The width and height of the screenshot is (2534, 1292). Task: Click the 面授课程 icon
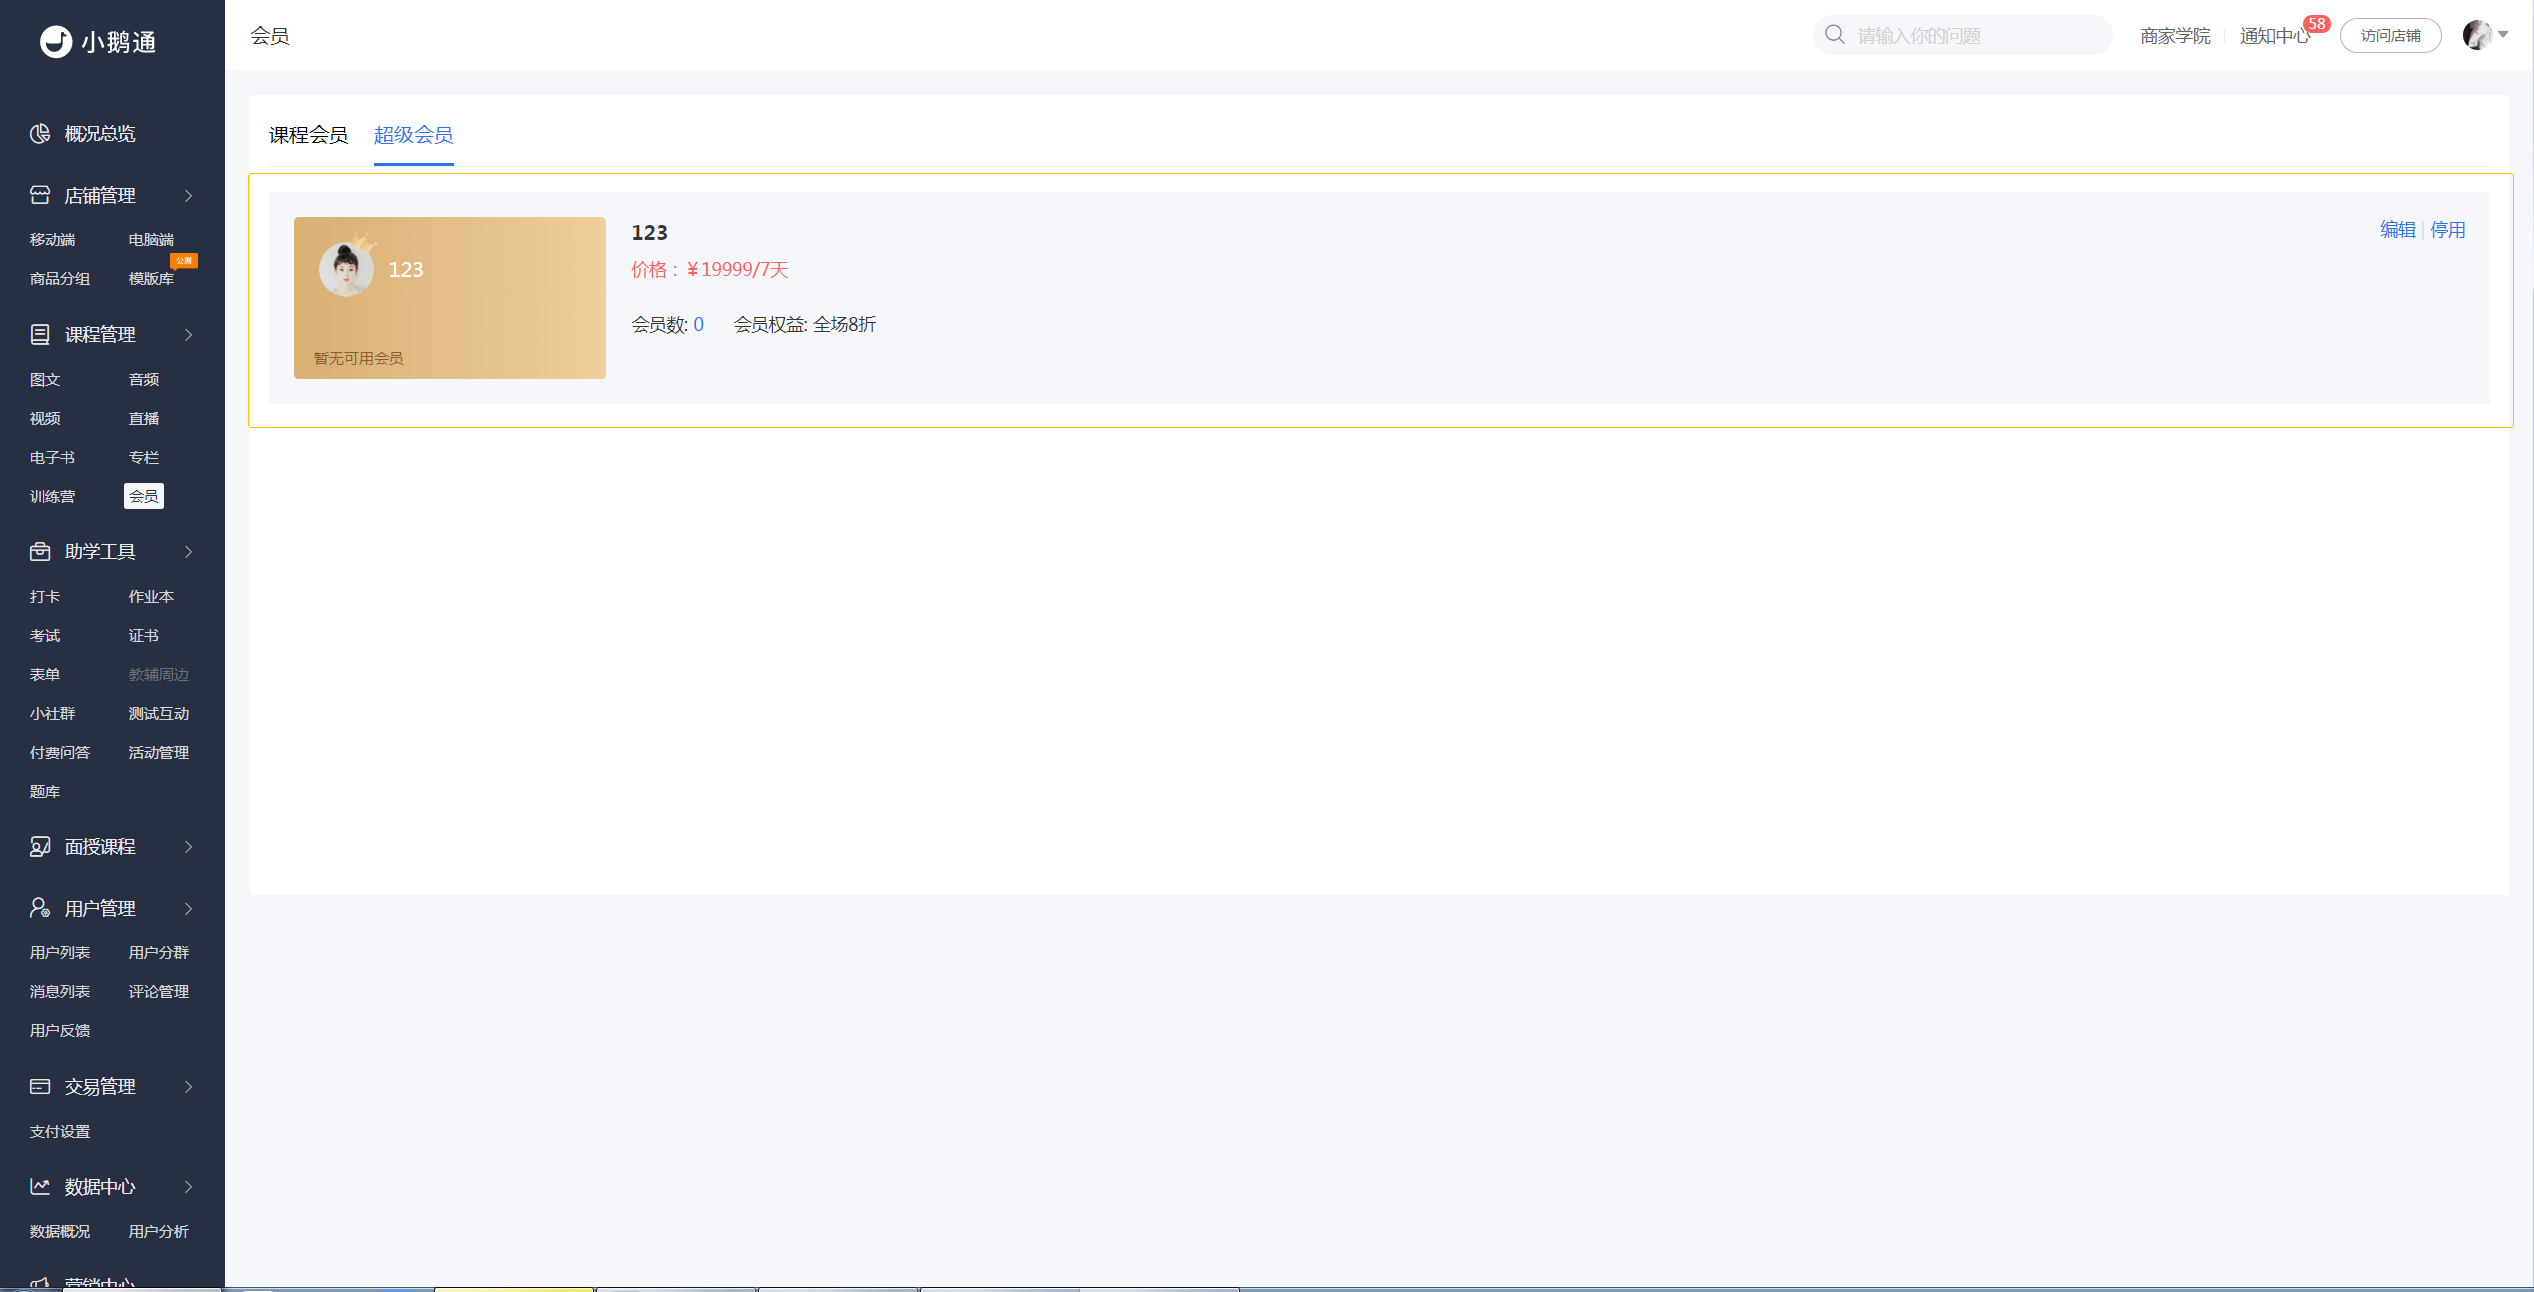[40, 846]
